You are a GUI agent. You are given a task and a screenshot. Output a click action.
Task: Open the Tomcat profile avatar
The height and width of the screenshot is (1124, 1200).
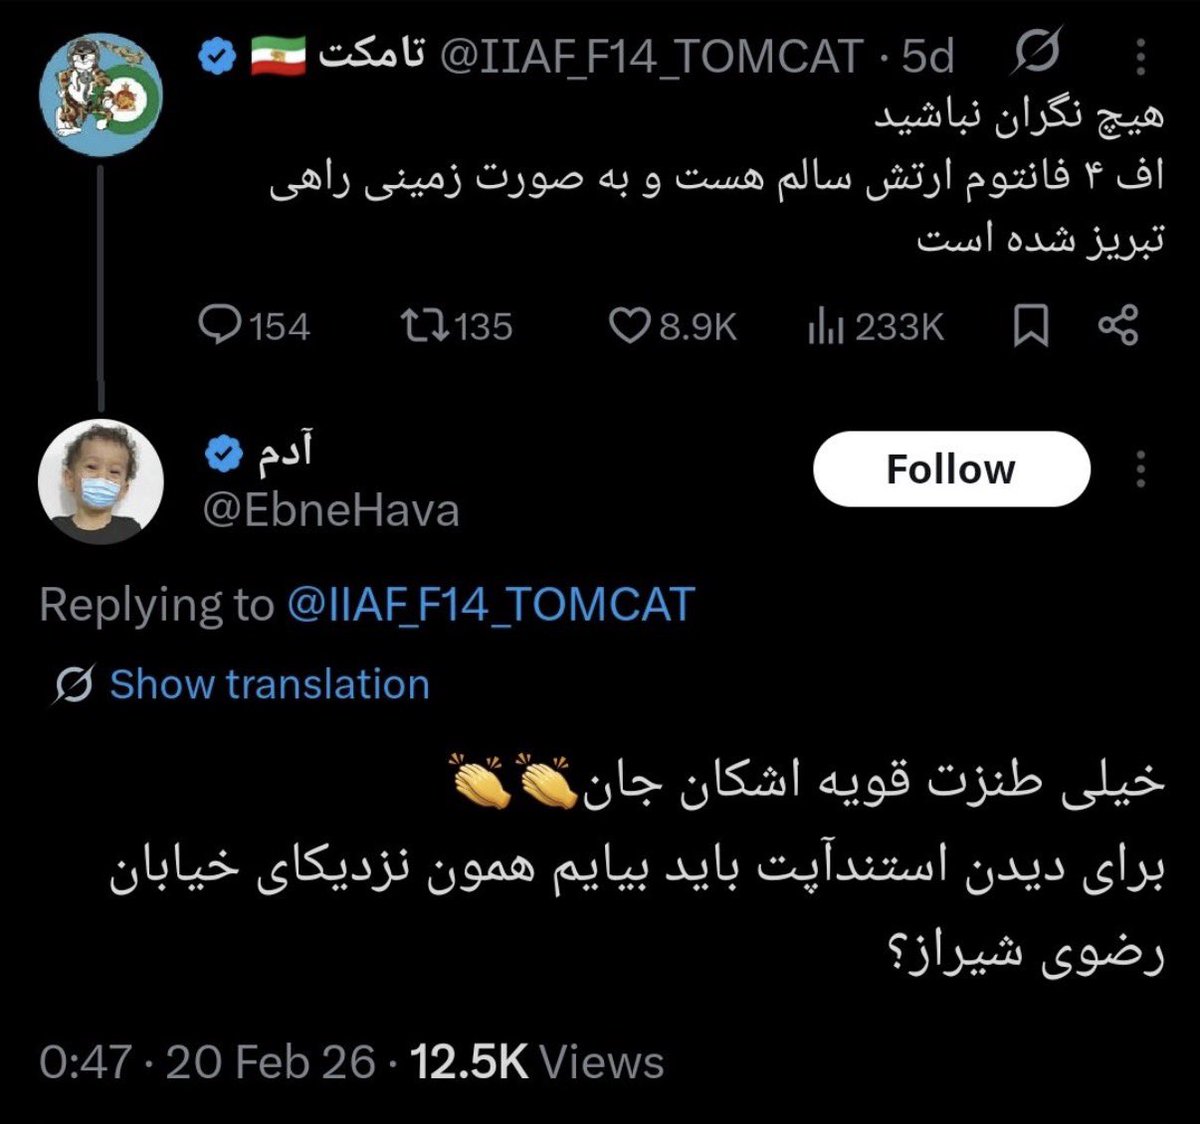pyautogui.click(x=101, y=94)
